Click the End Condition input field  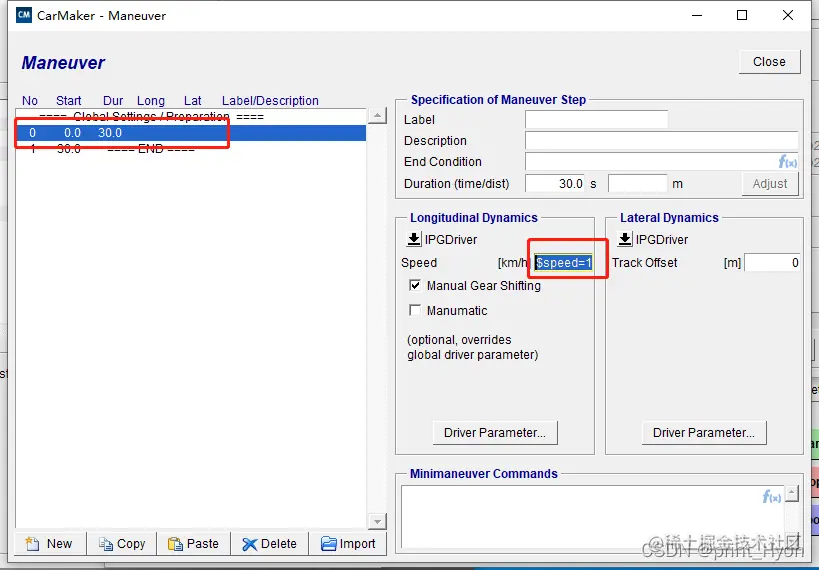662,162
